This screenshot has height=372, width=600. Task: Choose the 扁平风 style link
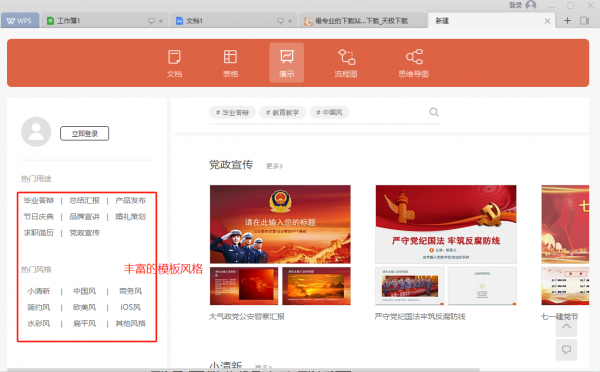(x=85, y=323)
